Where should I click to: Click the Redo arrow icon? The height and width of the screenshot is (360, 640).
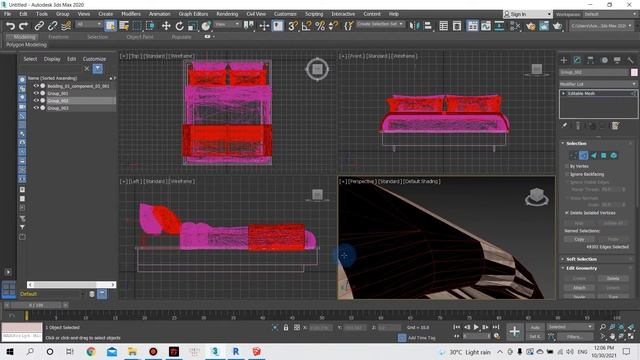pos(24,26)
